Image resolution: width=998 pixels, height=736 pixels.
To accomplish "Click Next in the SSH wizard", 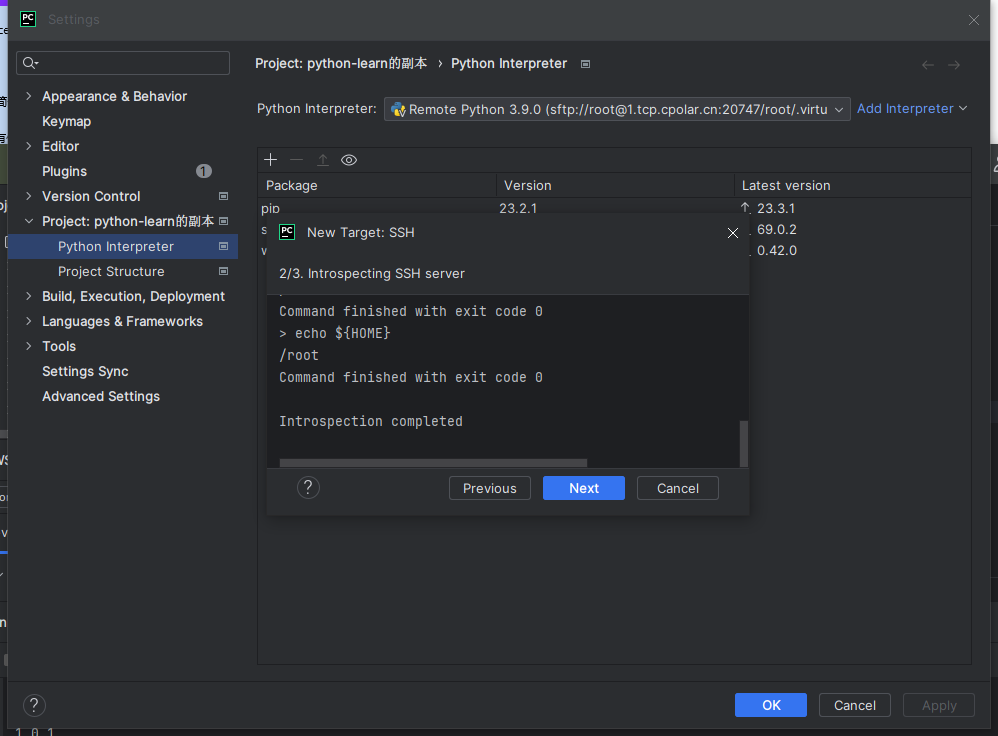I will [584, 488].
